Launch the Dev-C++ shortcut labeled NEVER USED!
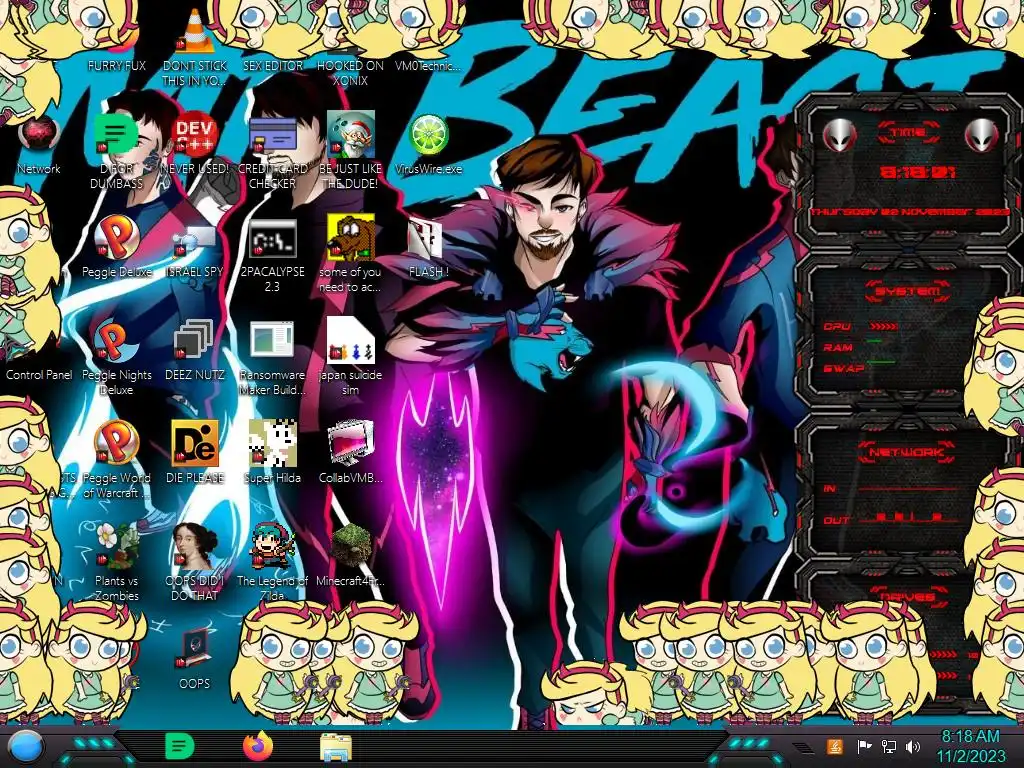1024x768 pixels. 195,135
